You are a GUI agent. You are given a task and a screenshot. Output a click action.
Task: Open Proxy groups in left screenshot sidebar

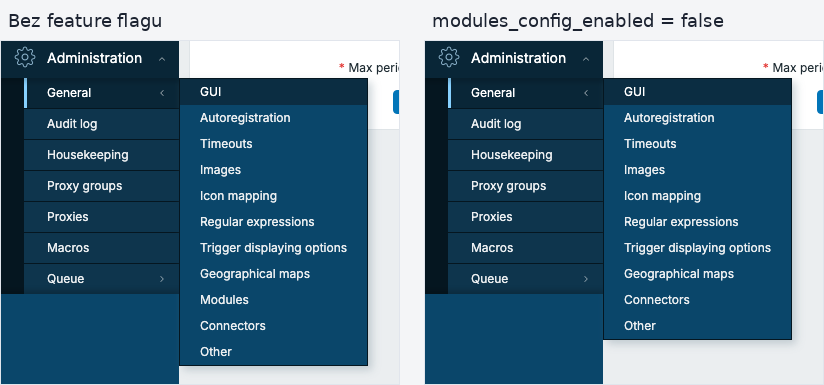pyautogui.click(x=101, y=186)
